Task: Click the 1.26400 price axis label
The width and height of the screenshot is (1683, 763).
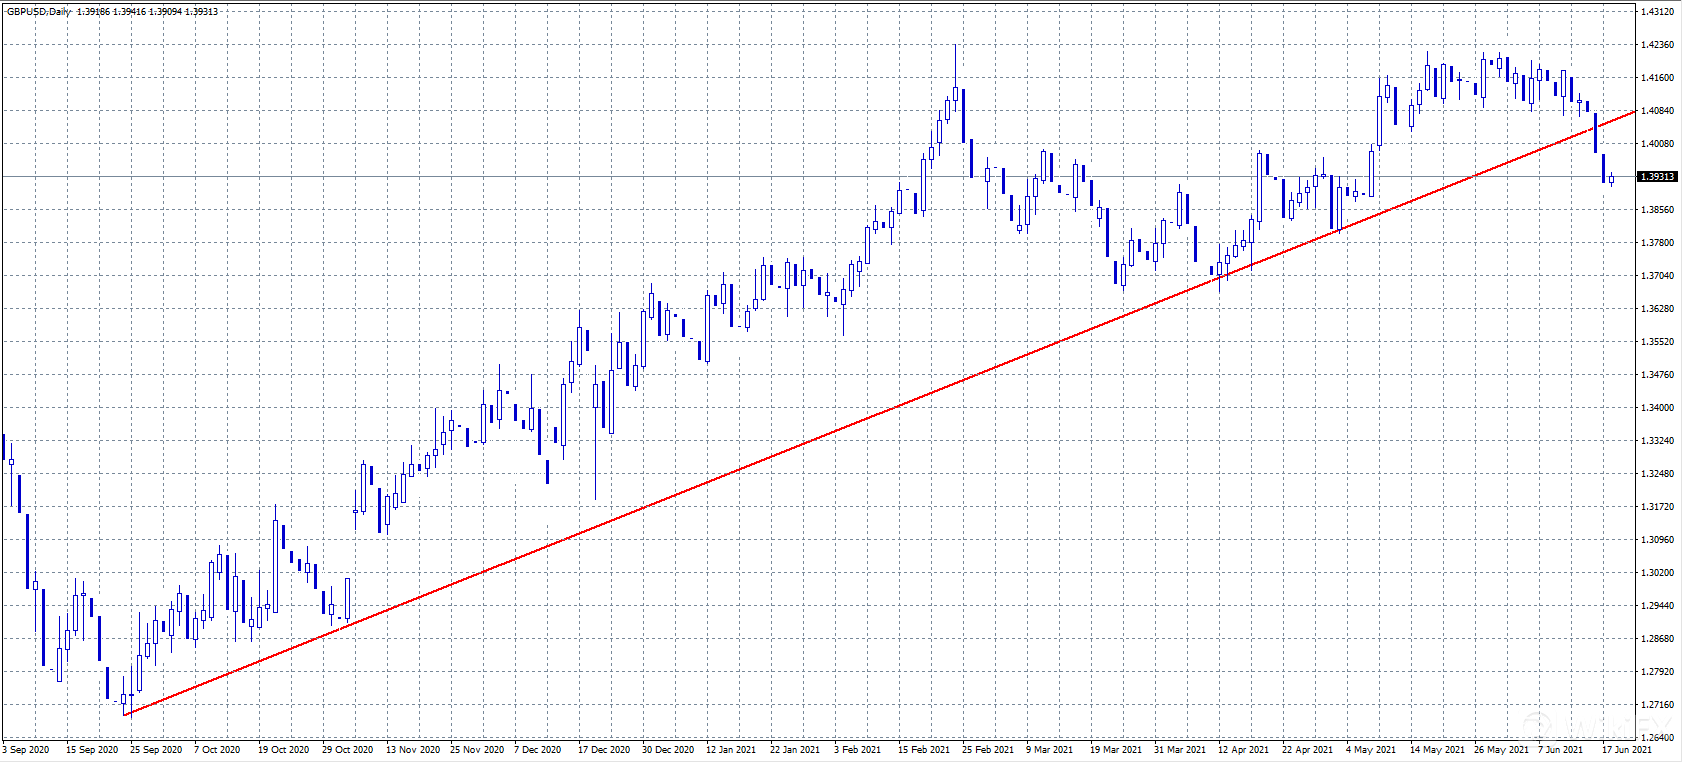Action: click(1657, 738)
